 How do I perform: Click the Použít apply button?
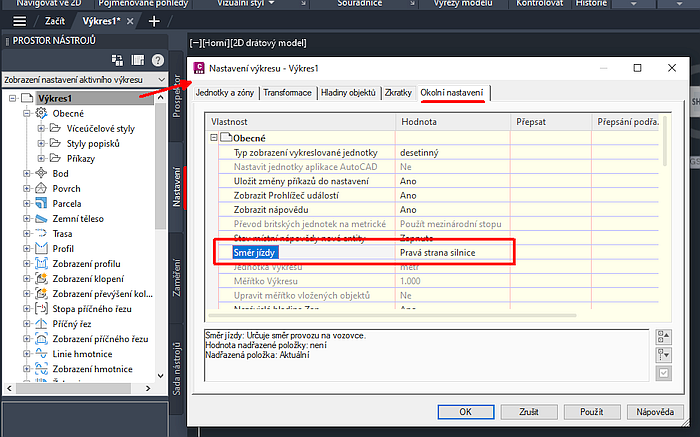(x=591, y=411)
